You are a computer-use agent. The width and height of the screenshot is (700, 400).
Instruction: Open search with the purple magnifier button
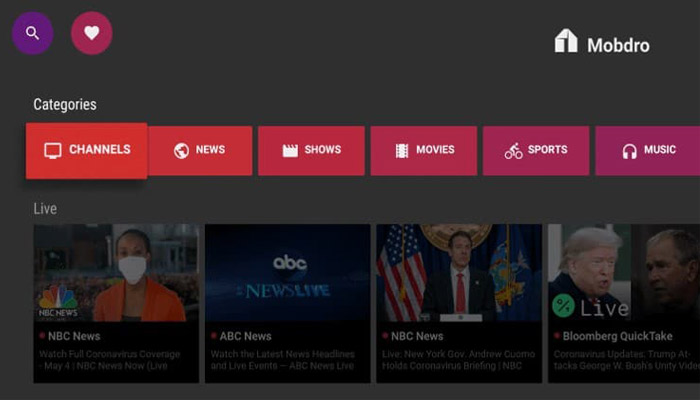(x=33, y=33)
